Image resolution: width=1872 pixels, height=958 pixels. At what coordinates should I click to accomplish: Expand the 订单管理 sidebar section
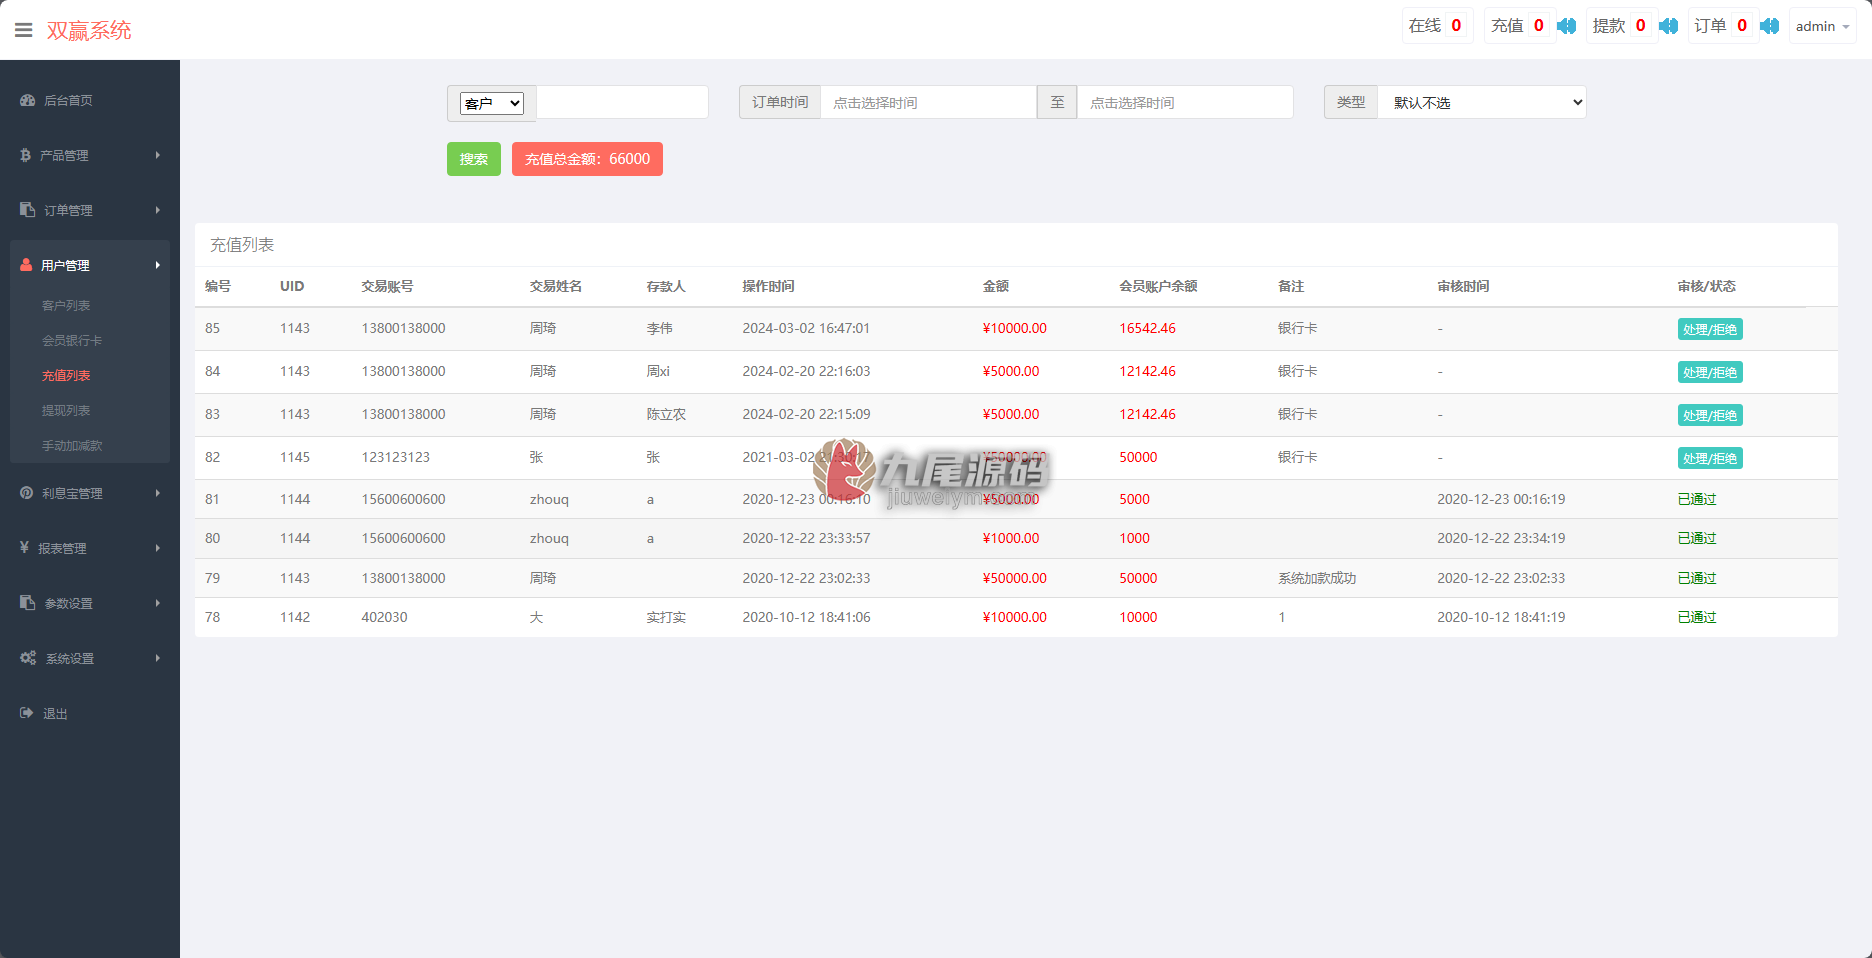[x=90, y=210]
